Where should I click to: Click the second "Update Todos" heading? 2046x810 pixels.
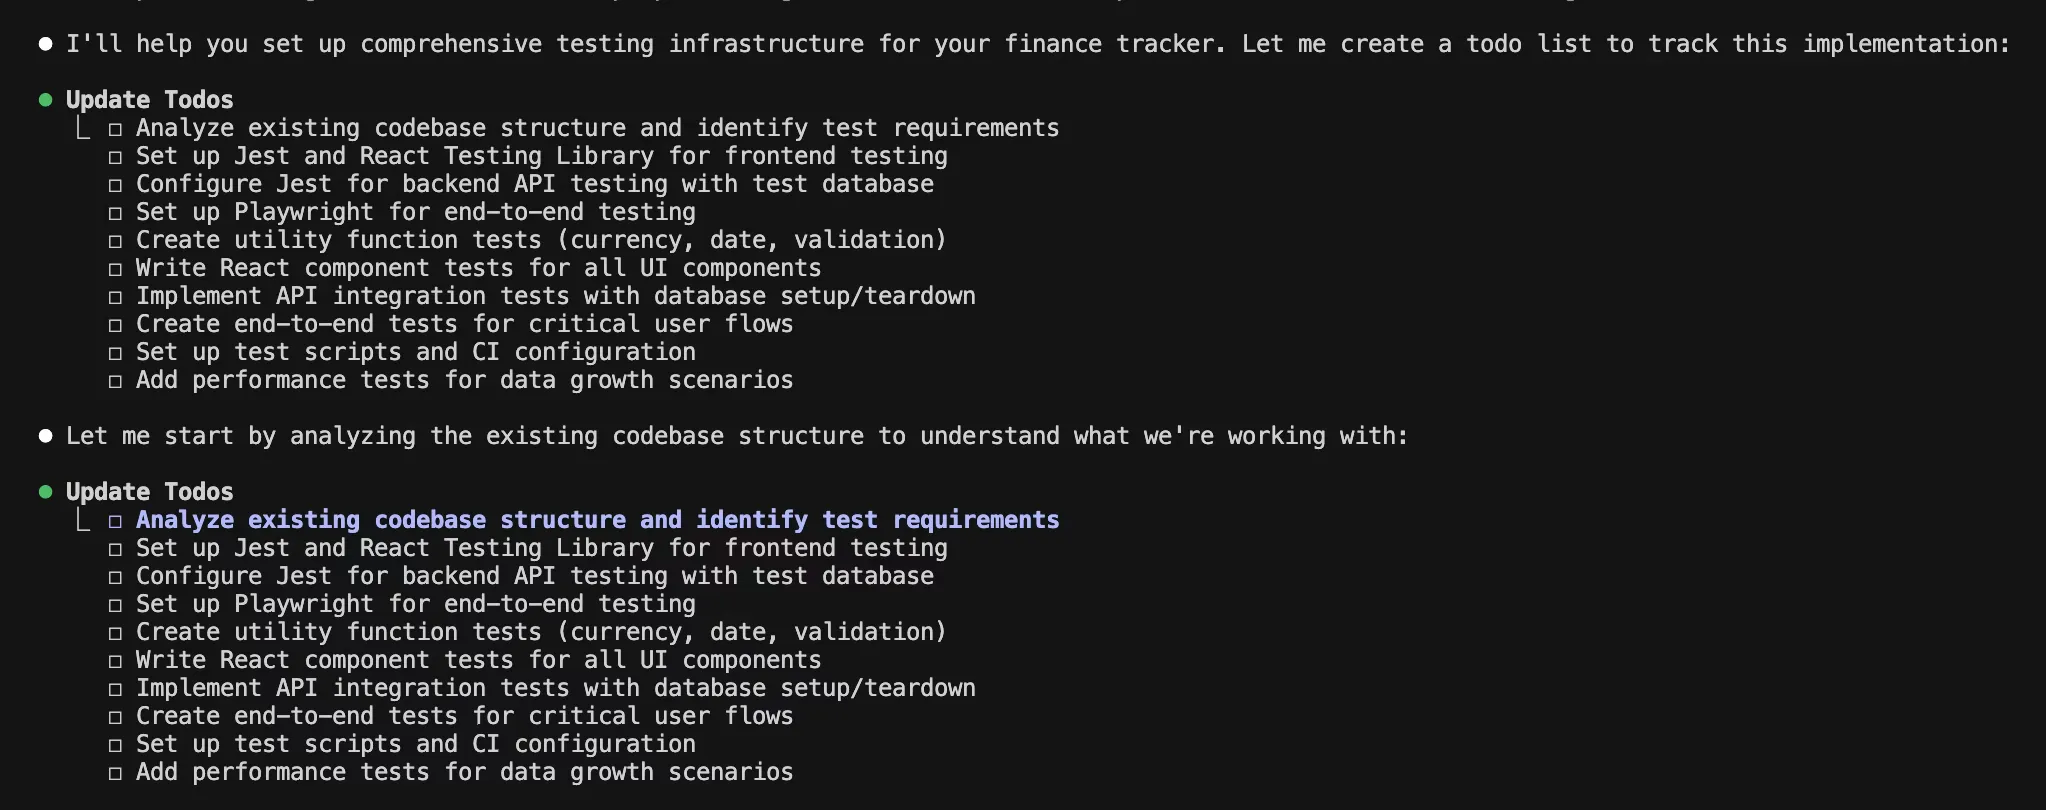point(149,492)
